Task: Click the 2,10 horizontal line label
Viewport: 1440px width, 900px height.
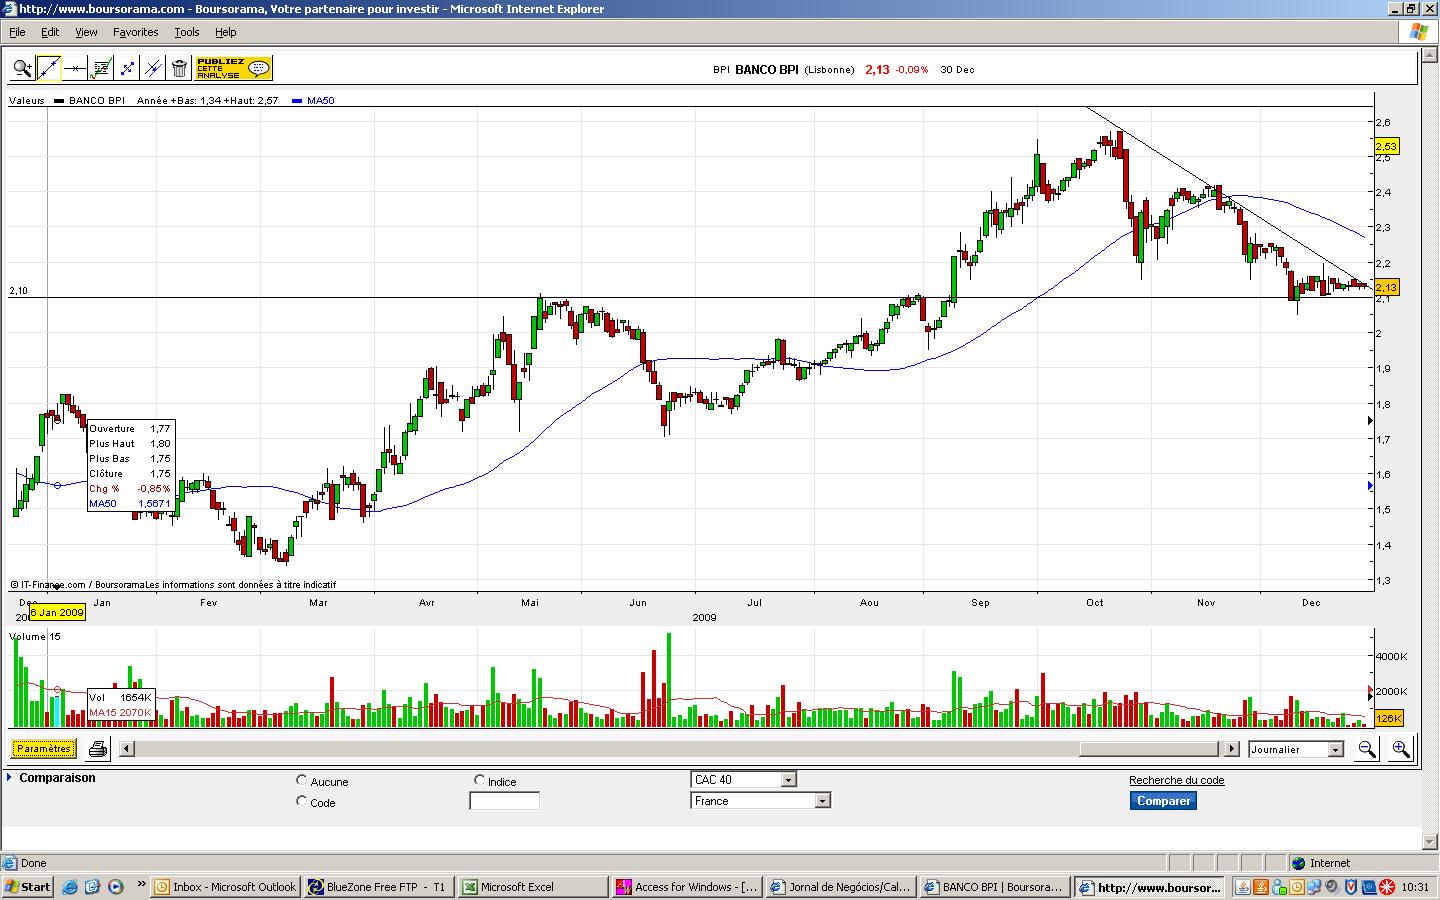Action: [19, 291]
